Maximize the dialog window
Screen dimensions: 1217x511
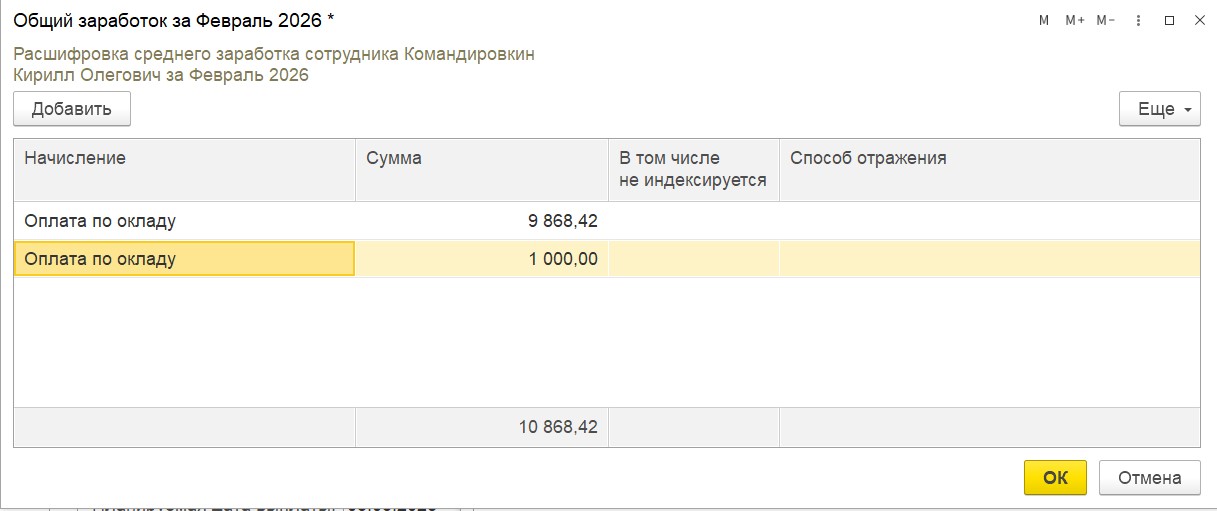pos(1169,20)
